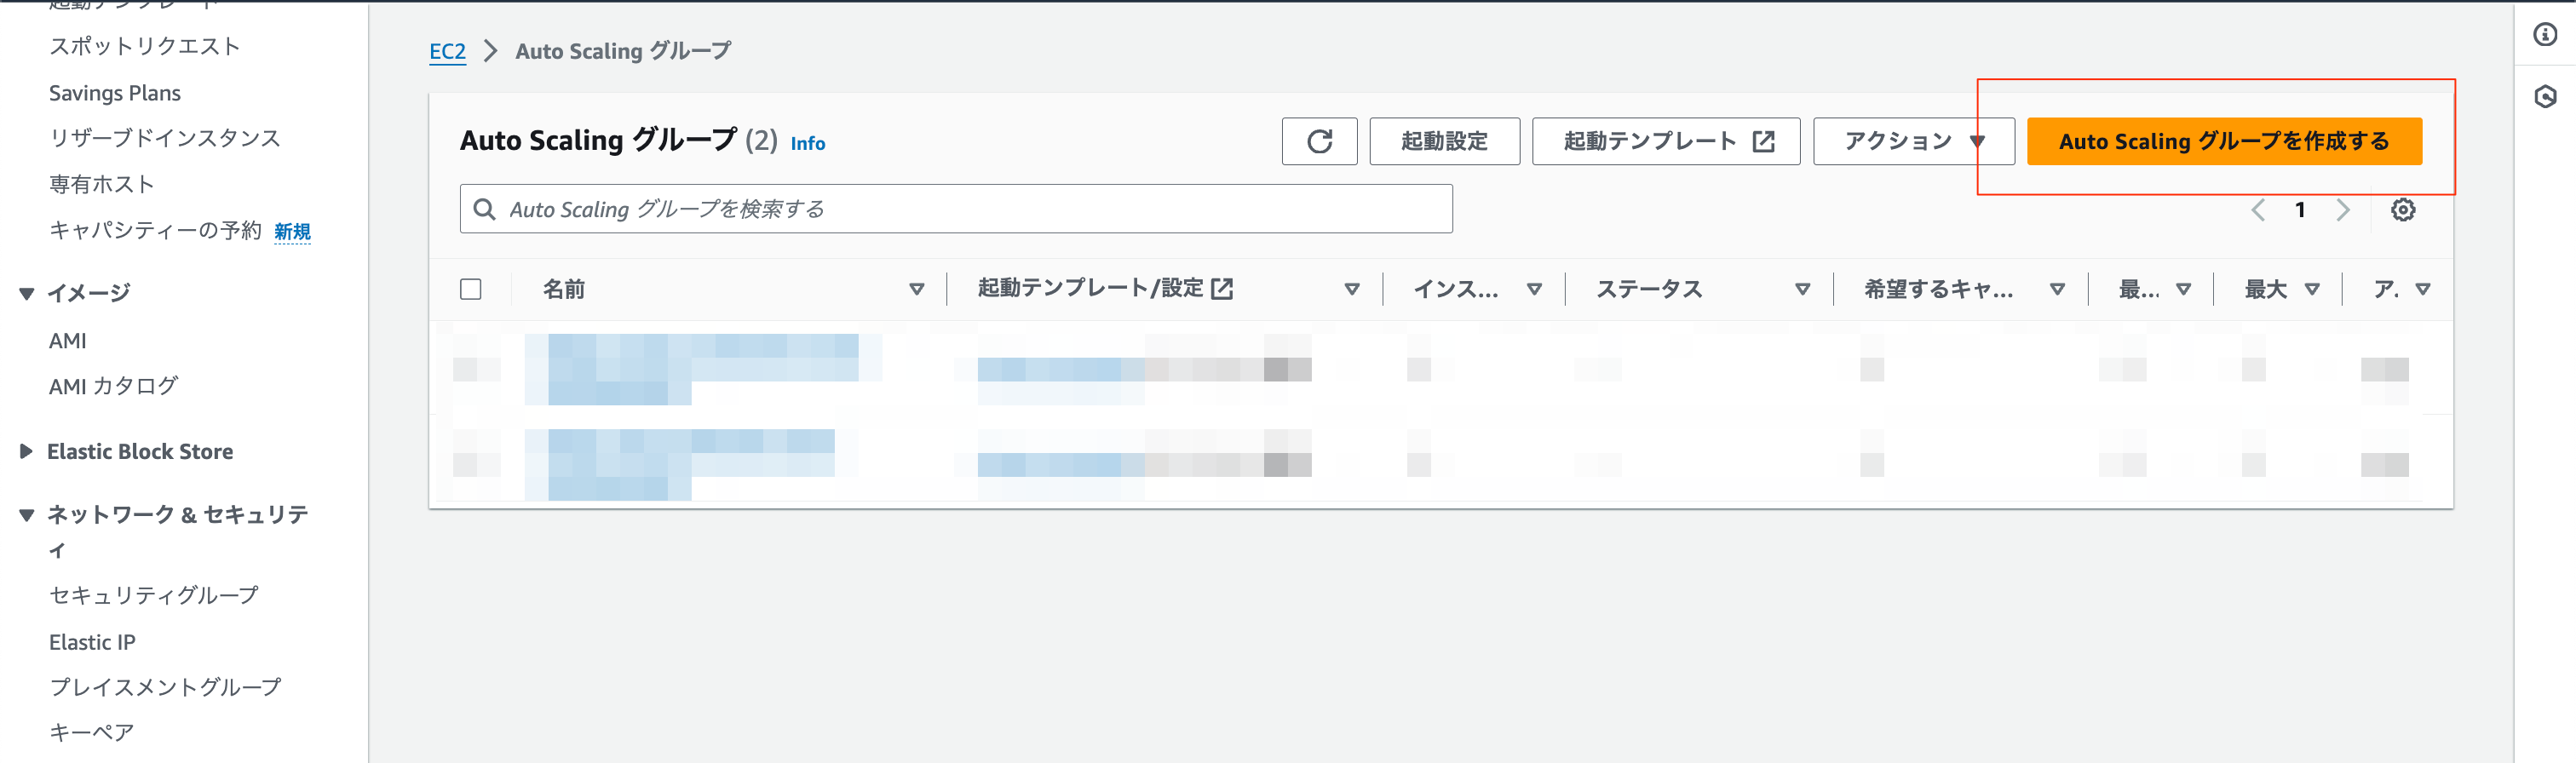The image size is (2576, 763).
Task: Click Auto Scaling グループを作成する button
Action: [x=2224, y=141]
